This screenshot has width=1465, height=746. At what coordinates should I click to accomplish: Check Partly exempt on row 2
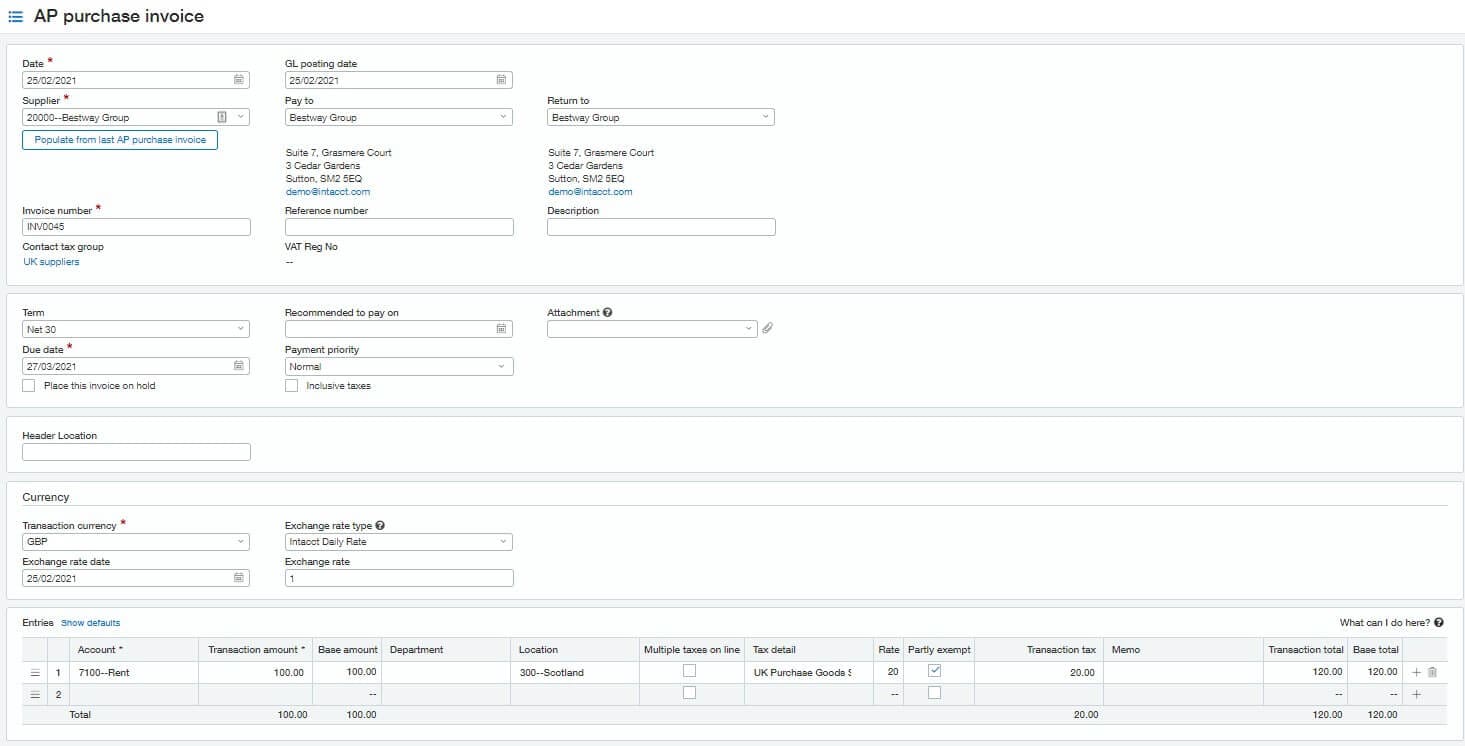tap(935, 692)
